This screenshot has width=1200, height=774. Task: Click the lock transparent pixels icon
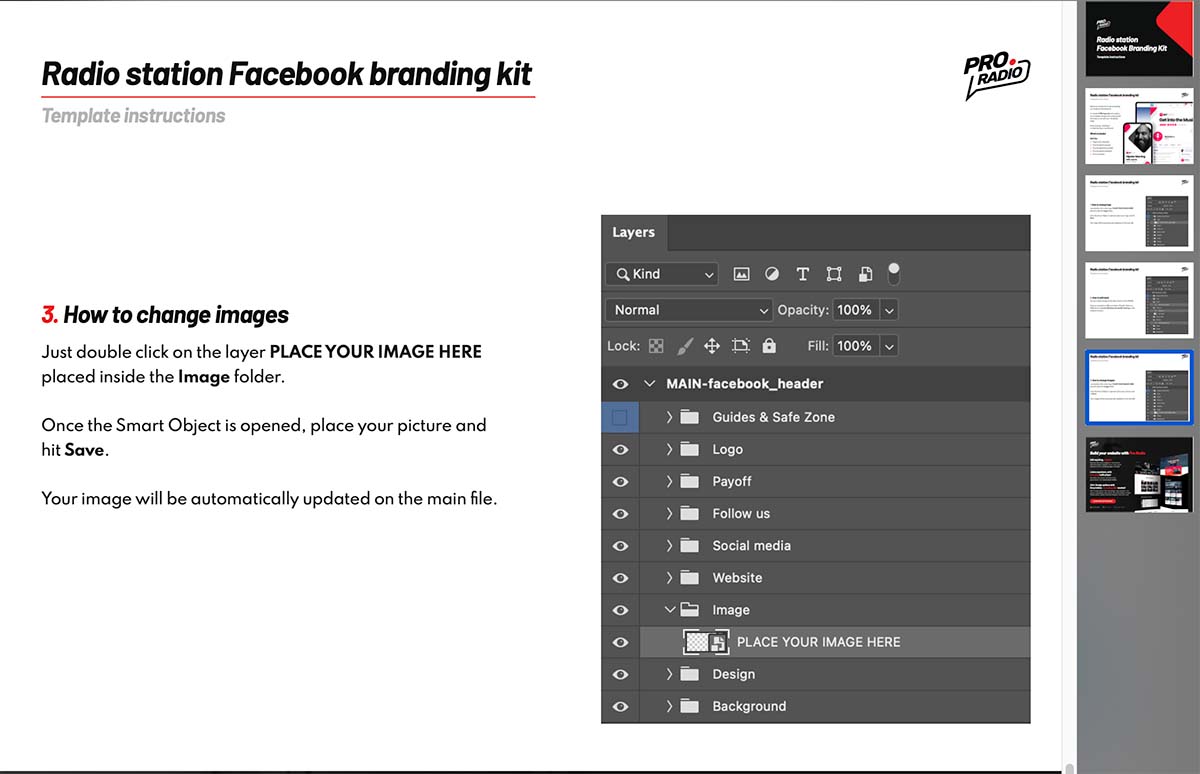tap(656, 346)
